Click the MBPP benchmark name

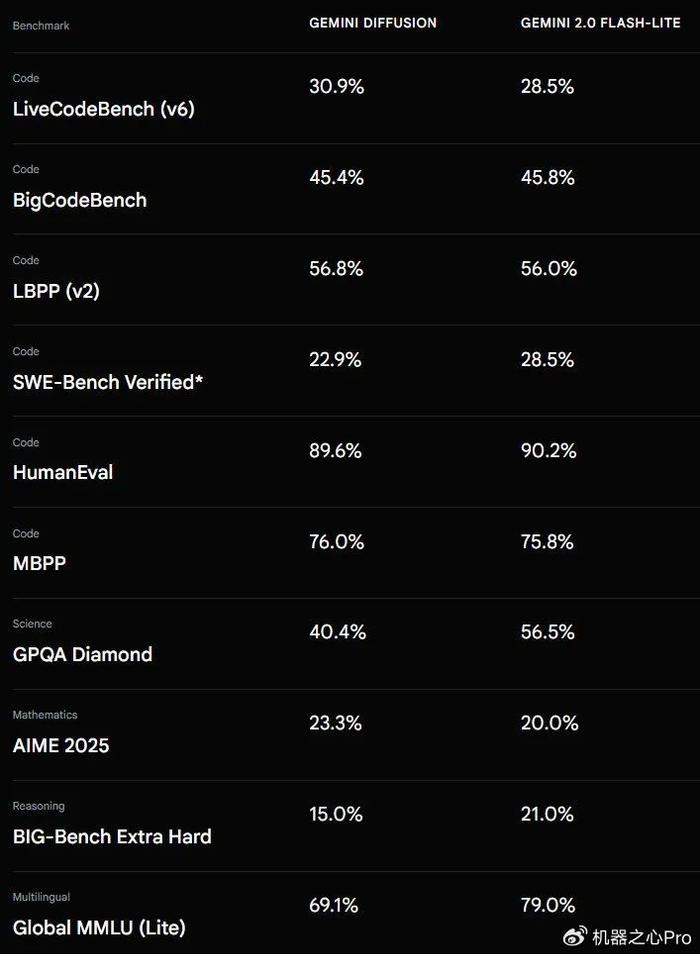pos(39,563)
